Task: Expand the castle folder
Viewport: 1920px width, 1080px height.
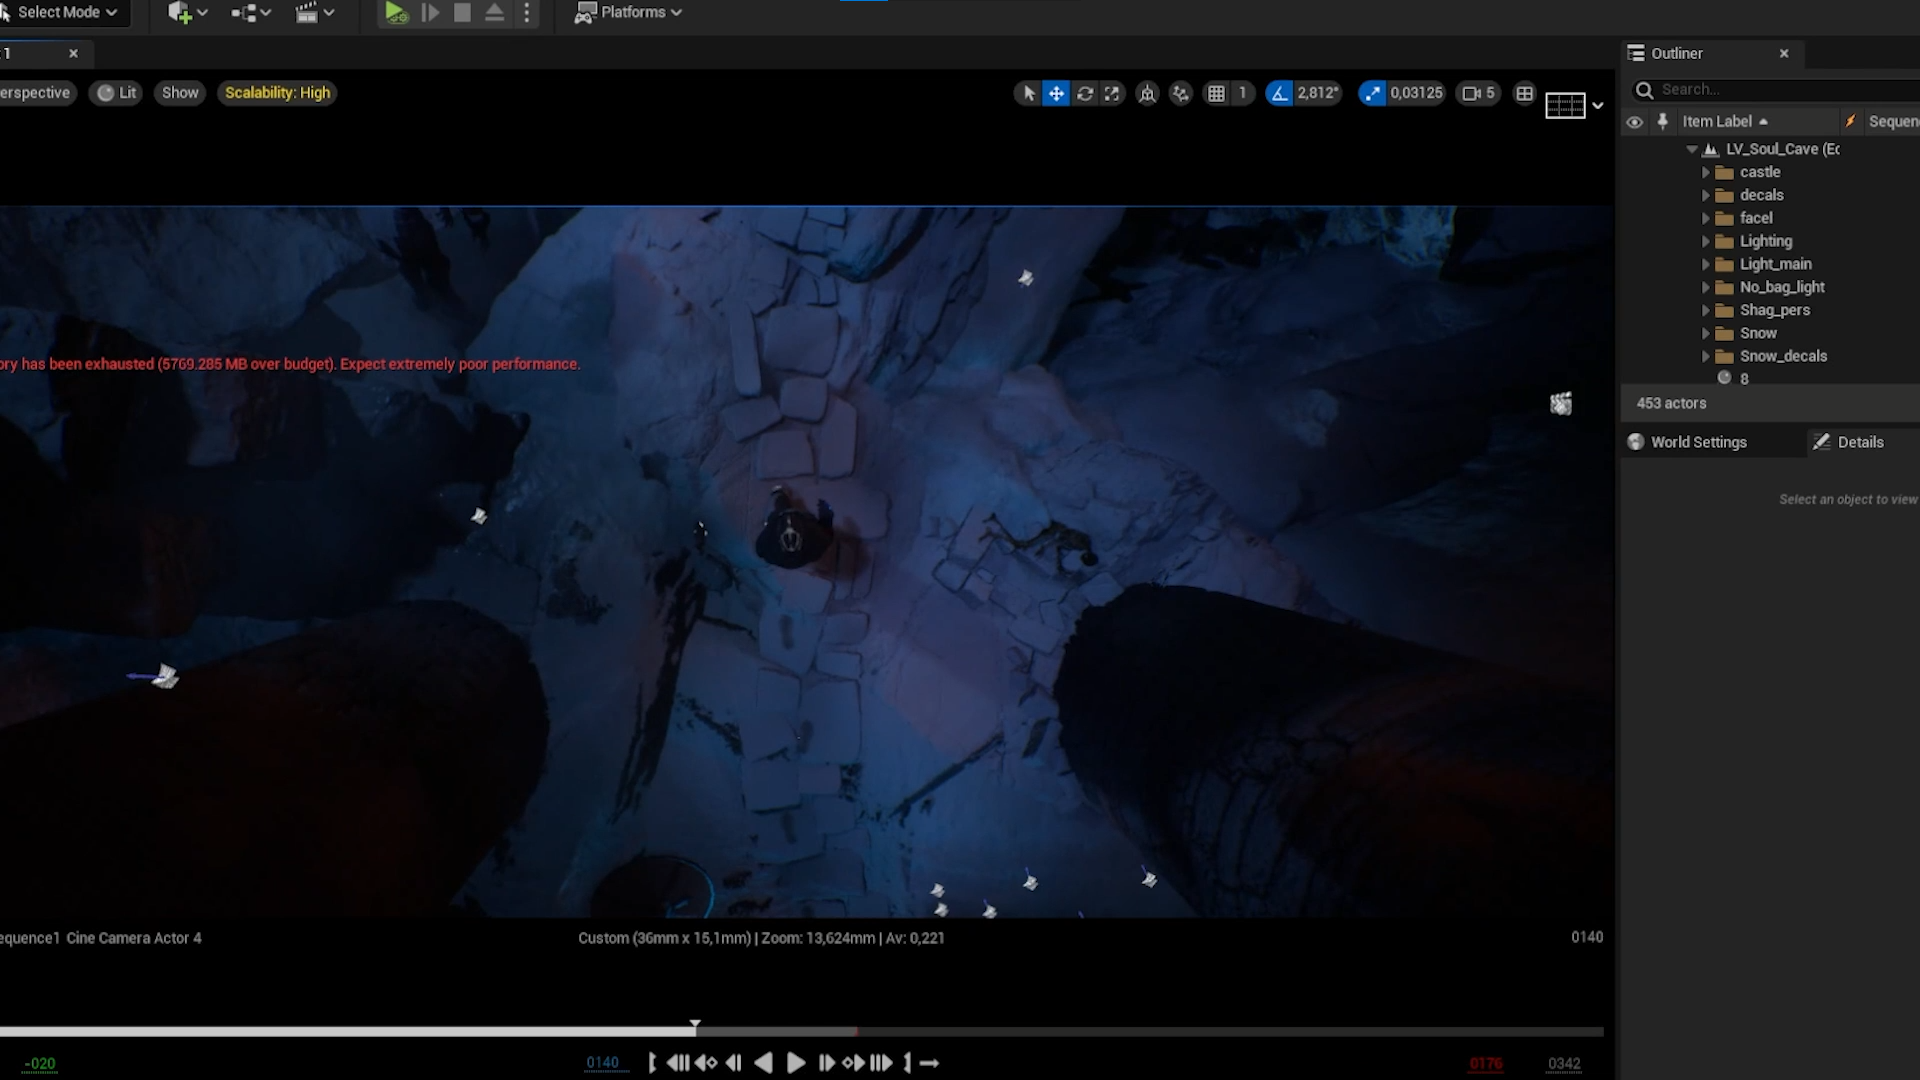Action: click(x=1706, y=172)
